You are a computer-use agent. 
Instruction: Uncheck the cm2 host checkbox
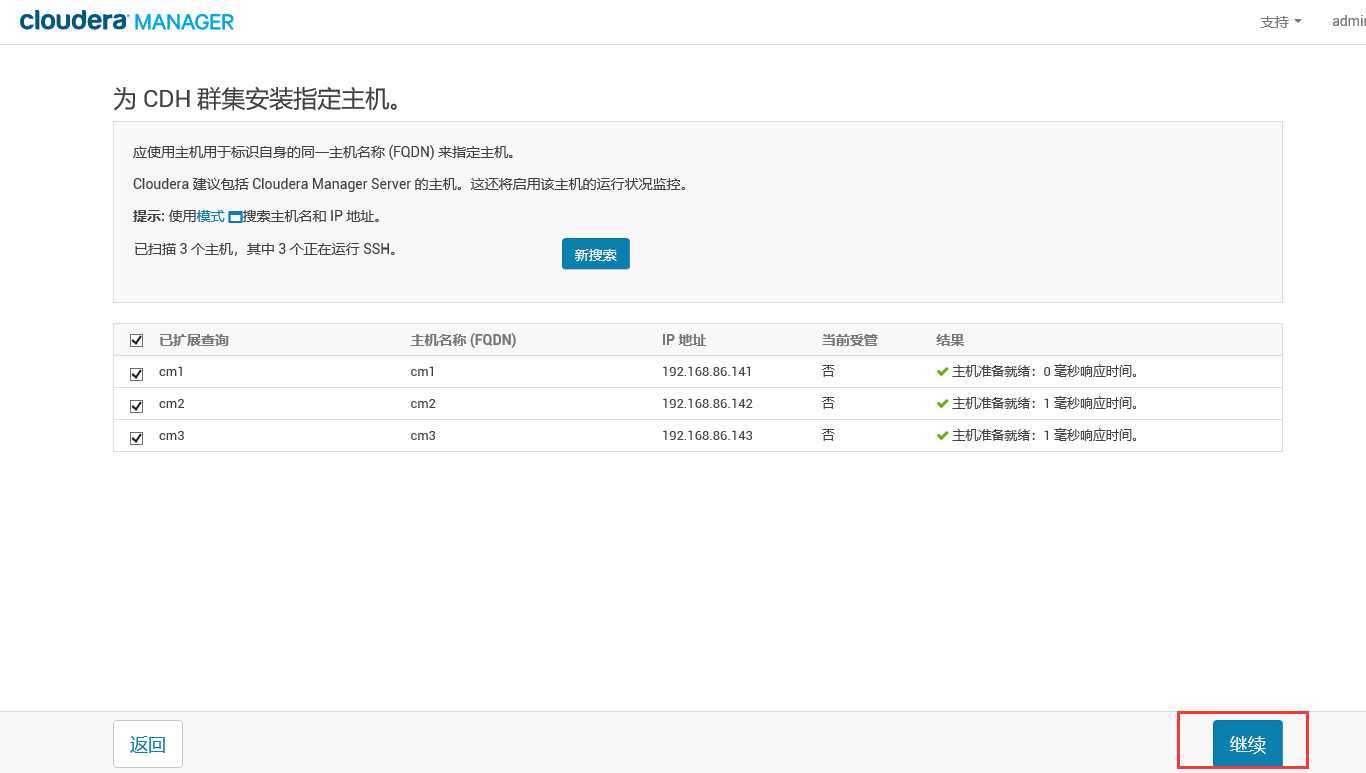137,406
